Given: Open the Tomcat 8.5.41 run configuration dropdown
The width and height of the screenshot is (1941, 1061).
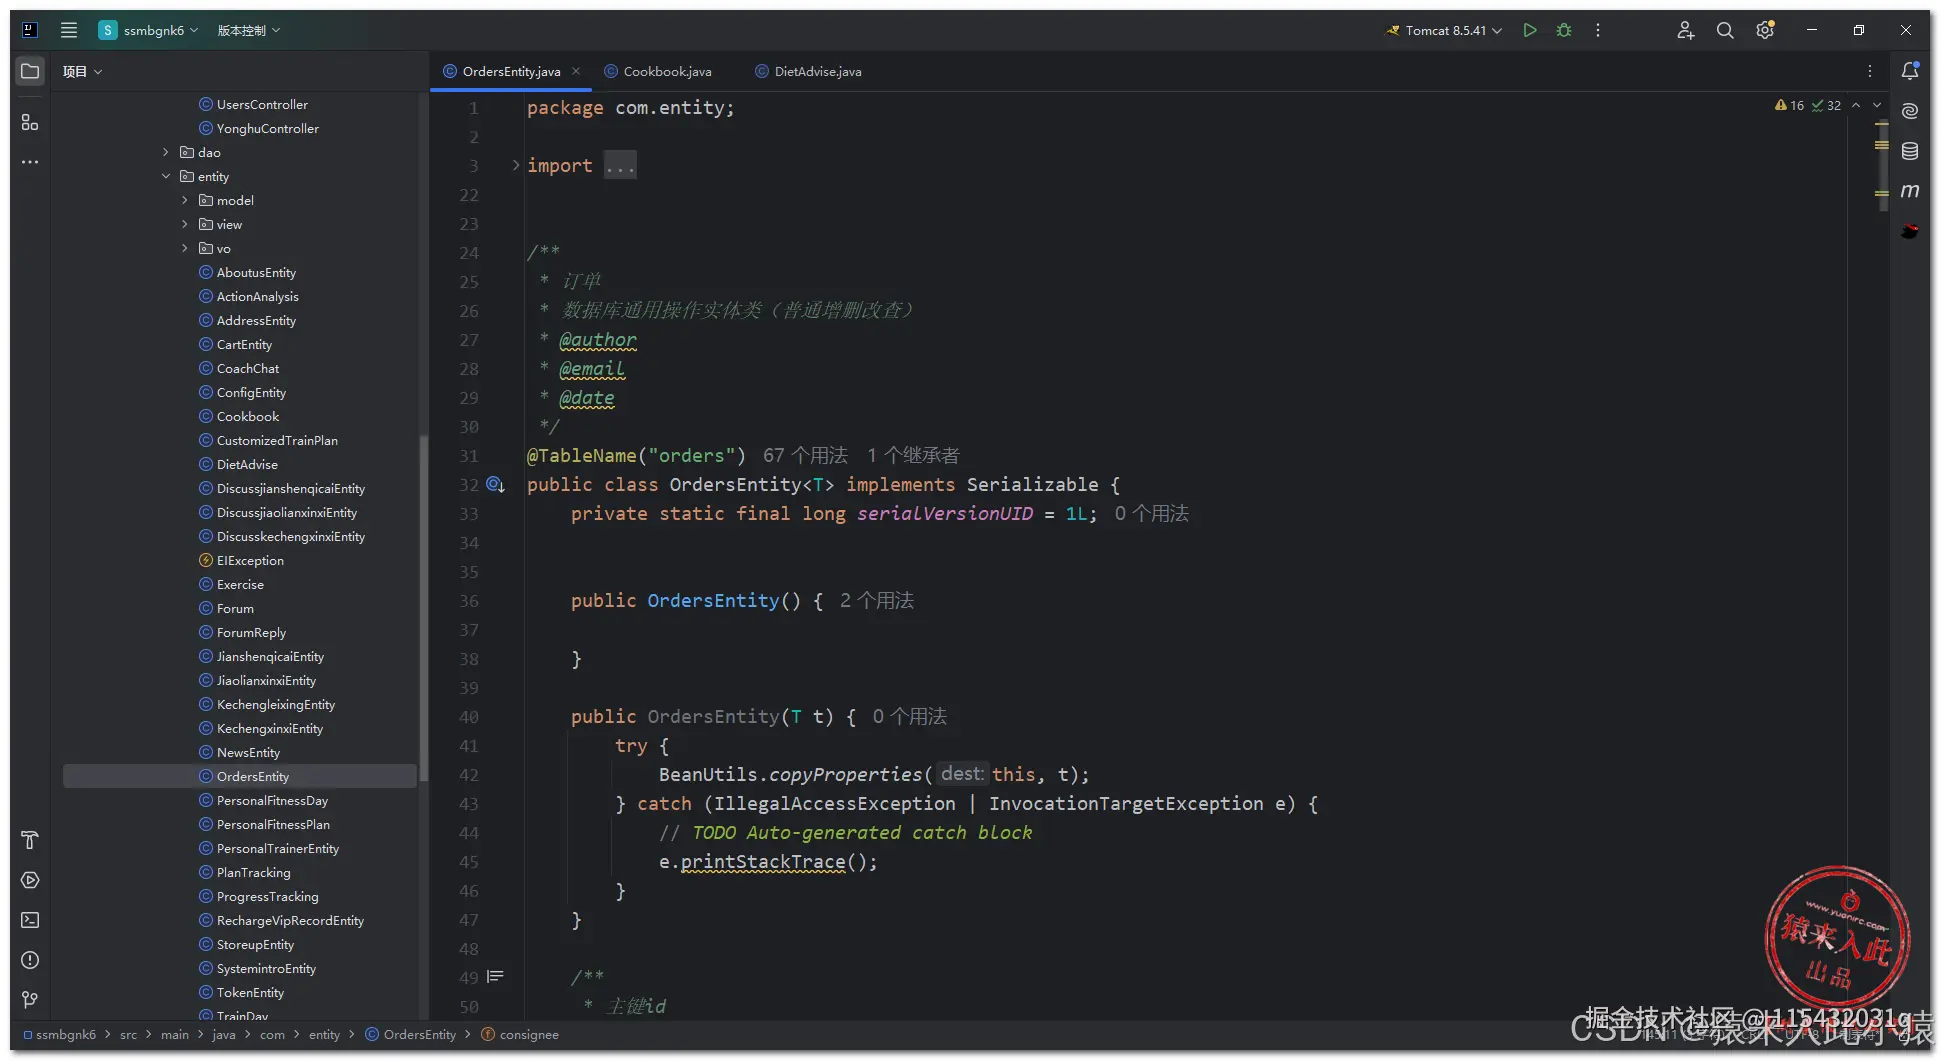Looking at the screenshot, I should (1444, 30).
